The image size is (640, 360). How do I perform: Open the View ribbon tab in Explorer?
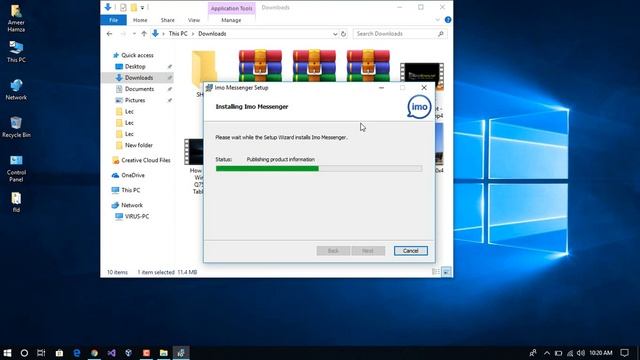tap(194, 20)
